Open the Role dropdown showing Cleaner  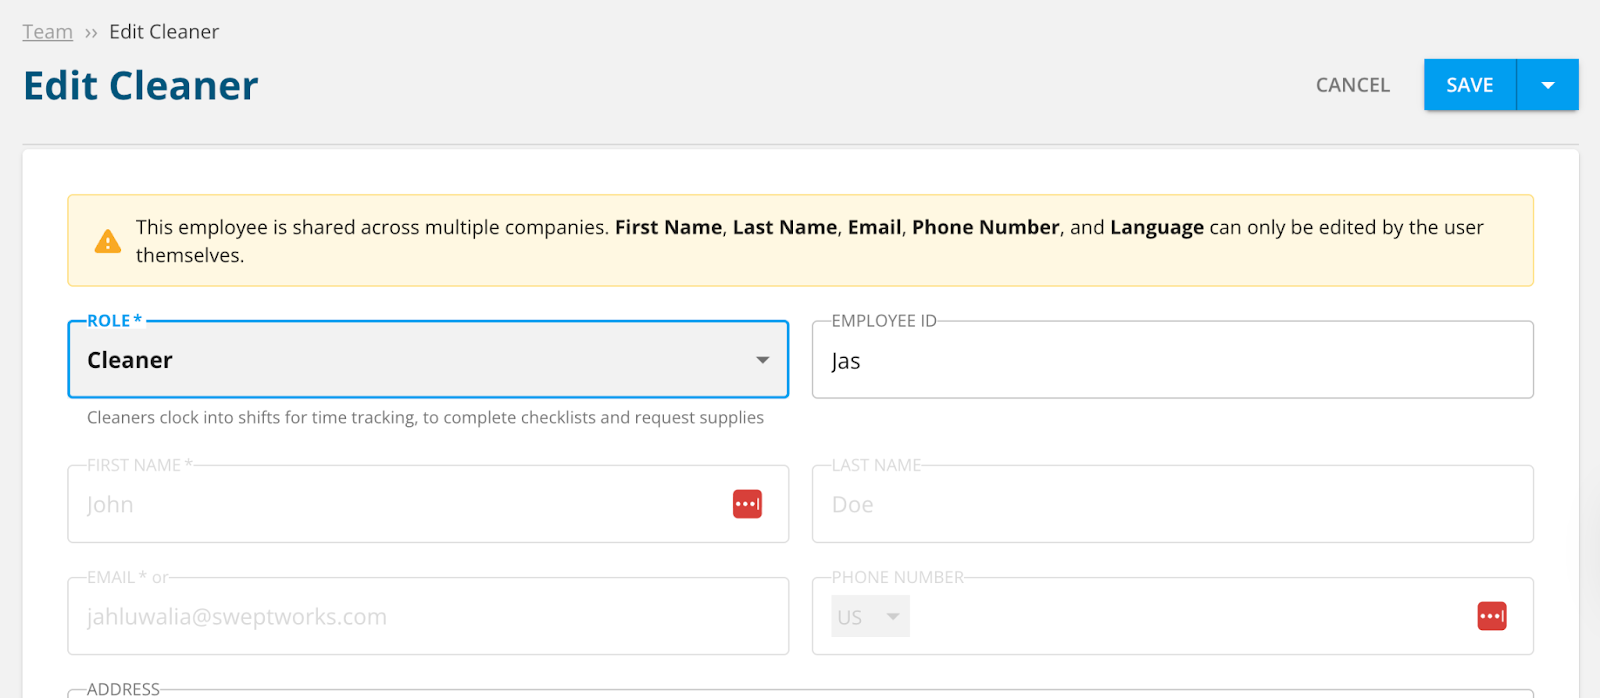click(427, 360)
